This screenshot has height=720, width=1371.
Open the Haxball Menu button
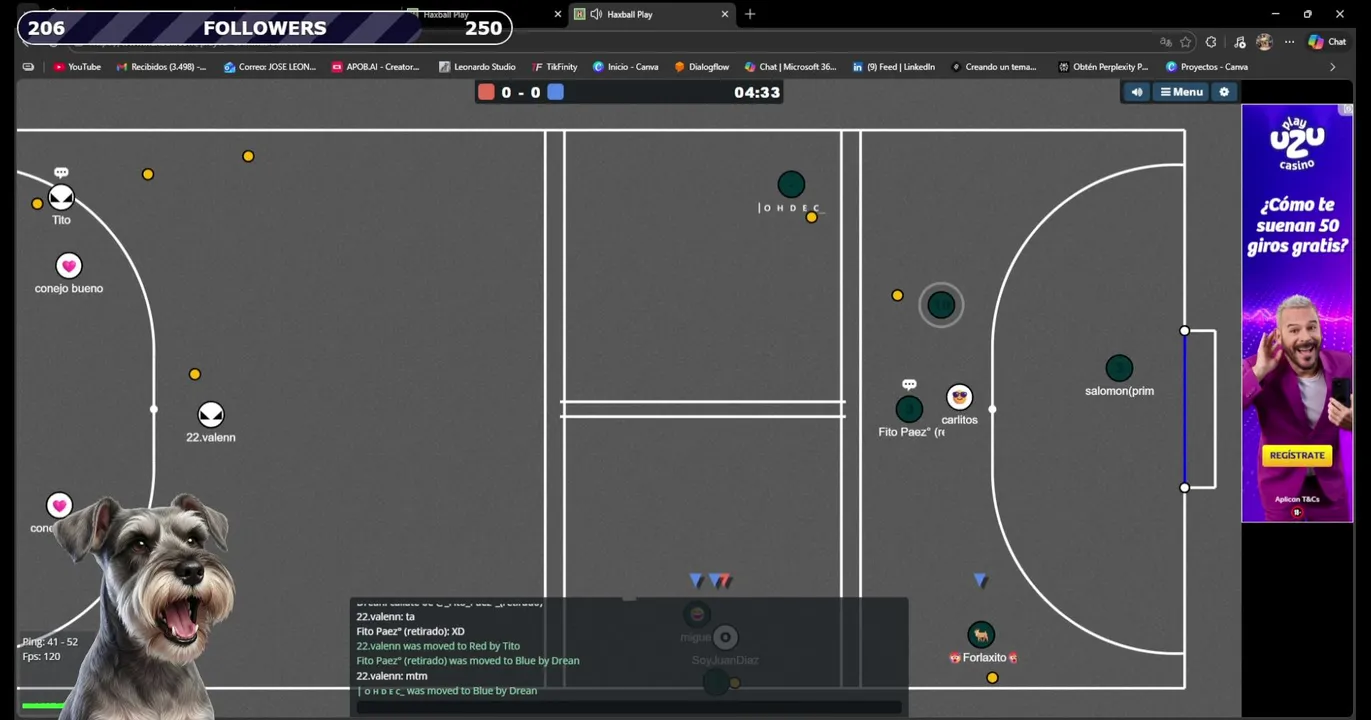coord(1181,92)
